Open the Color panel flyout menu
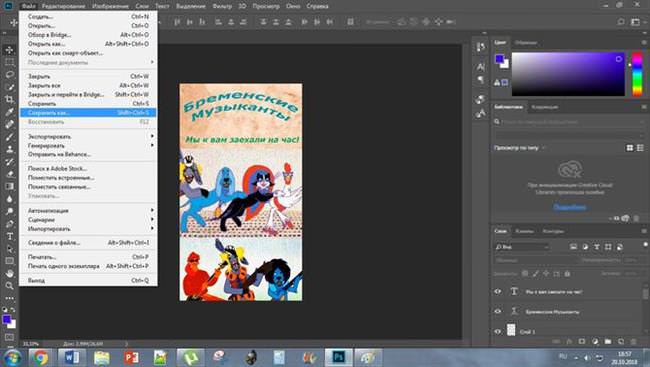 tap(644, 42)
